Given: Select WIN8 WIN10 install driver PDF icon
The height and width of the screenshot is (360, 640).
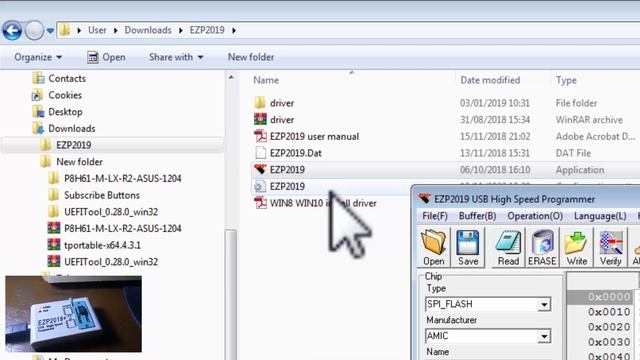Looking at the screenshot, I should click(x=260, y=203).
